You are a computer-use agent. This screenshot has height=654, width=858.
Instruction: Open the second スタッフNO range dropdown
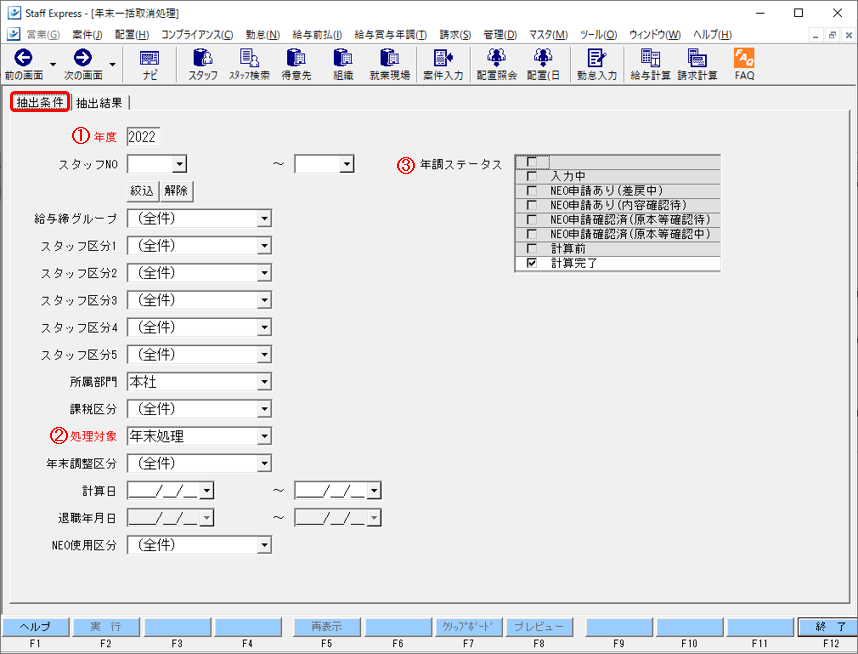[346, 164]
